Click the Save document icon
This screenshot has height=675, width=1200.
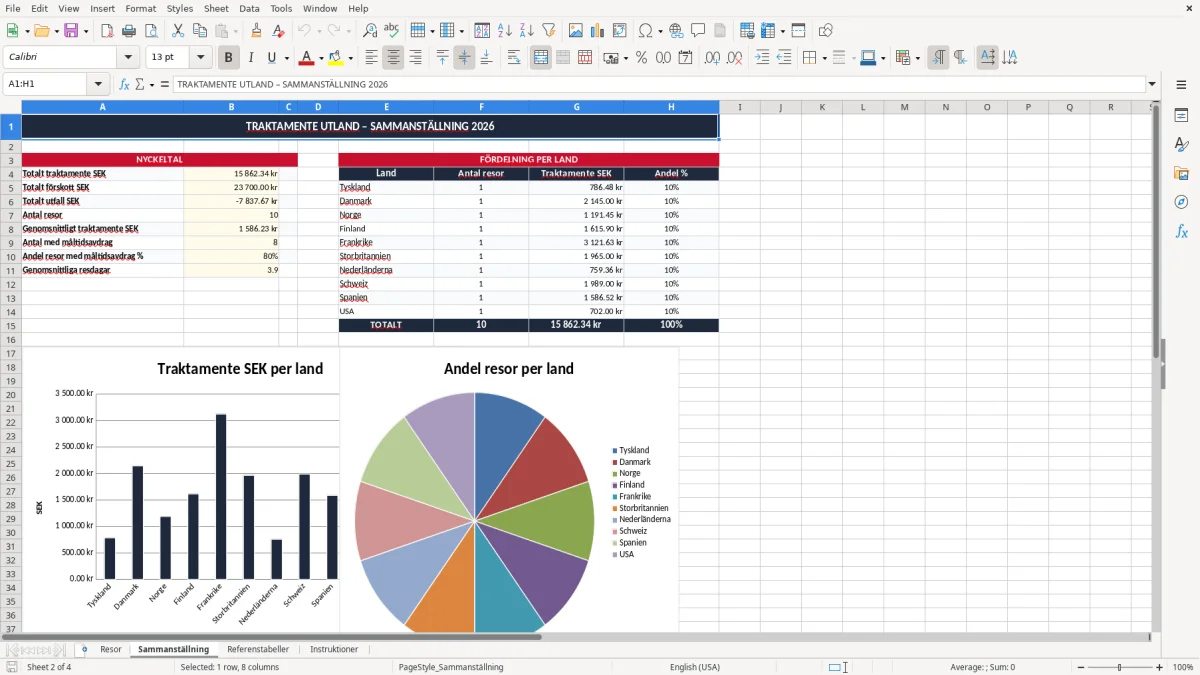click(71, 31)
